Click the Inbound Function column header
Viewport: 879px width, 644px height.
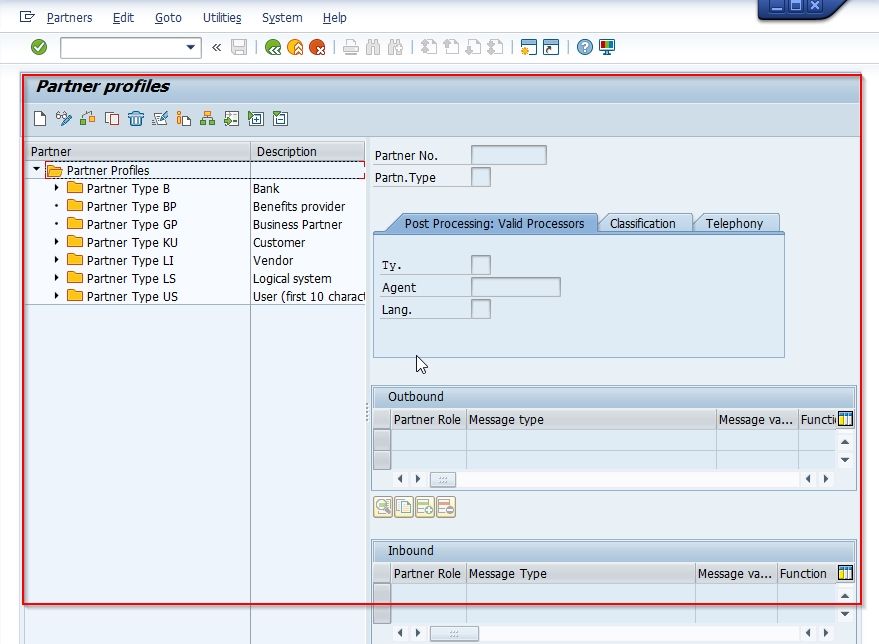pos(807,573)
